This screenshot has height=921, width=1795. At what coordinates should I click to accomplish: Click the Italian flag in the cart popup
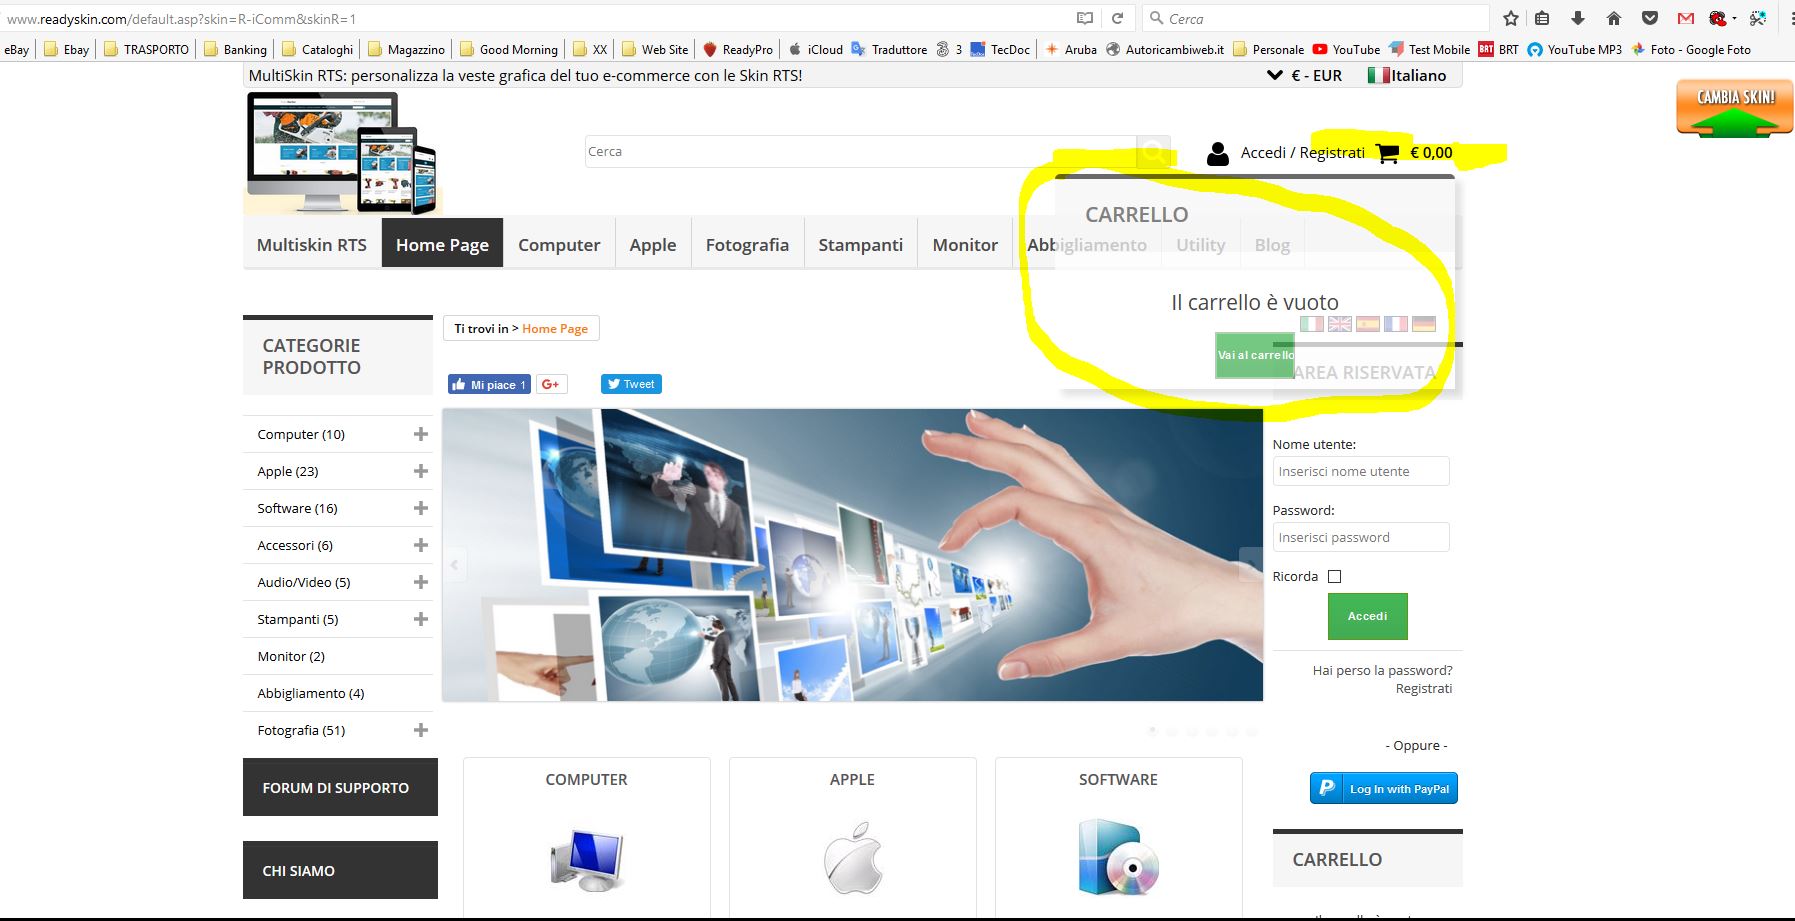pos(1312,324)
